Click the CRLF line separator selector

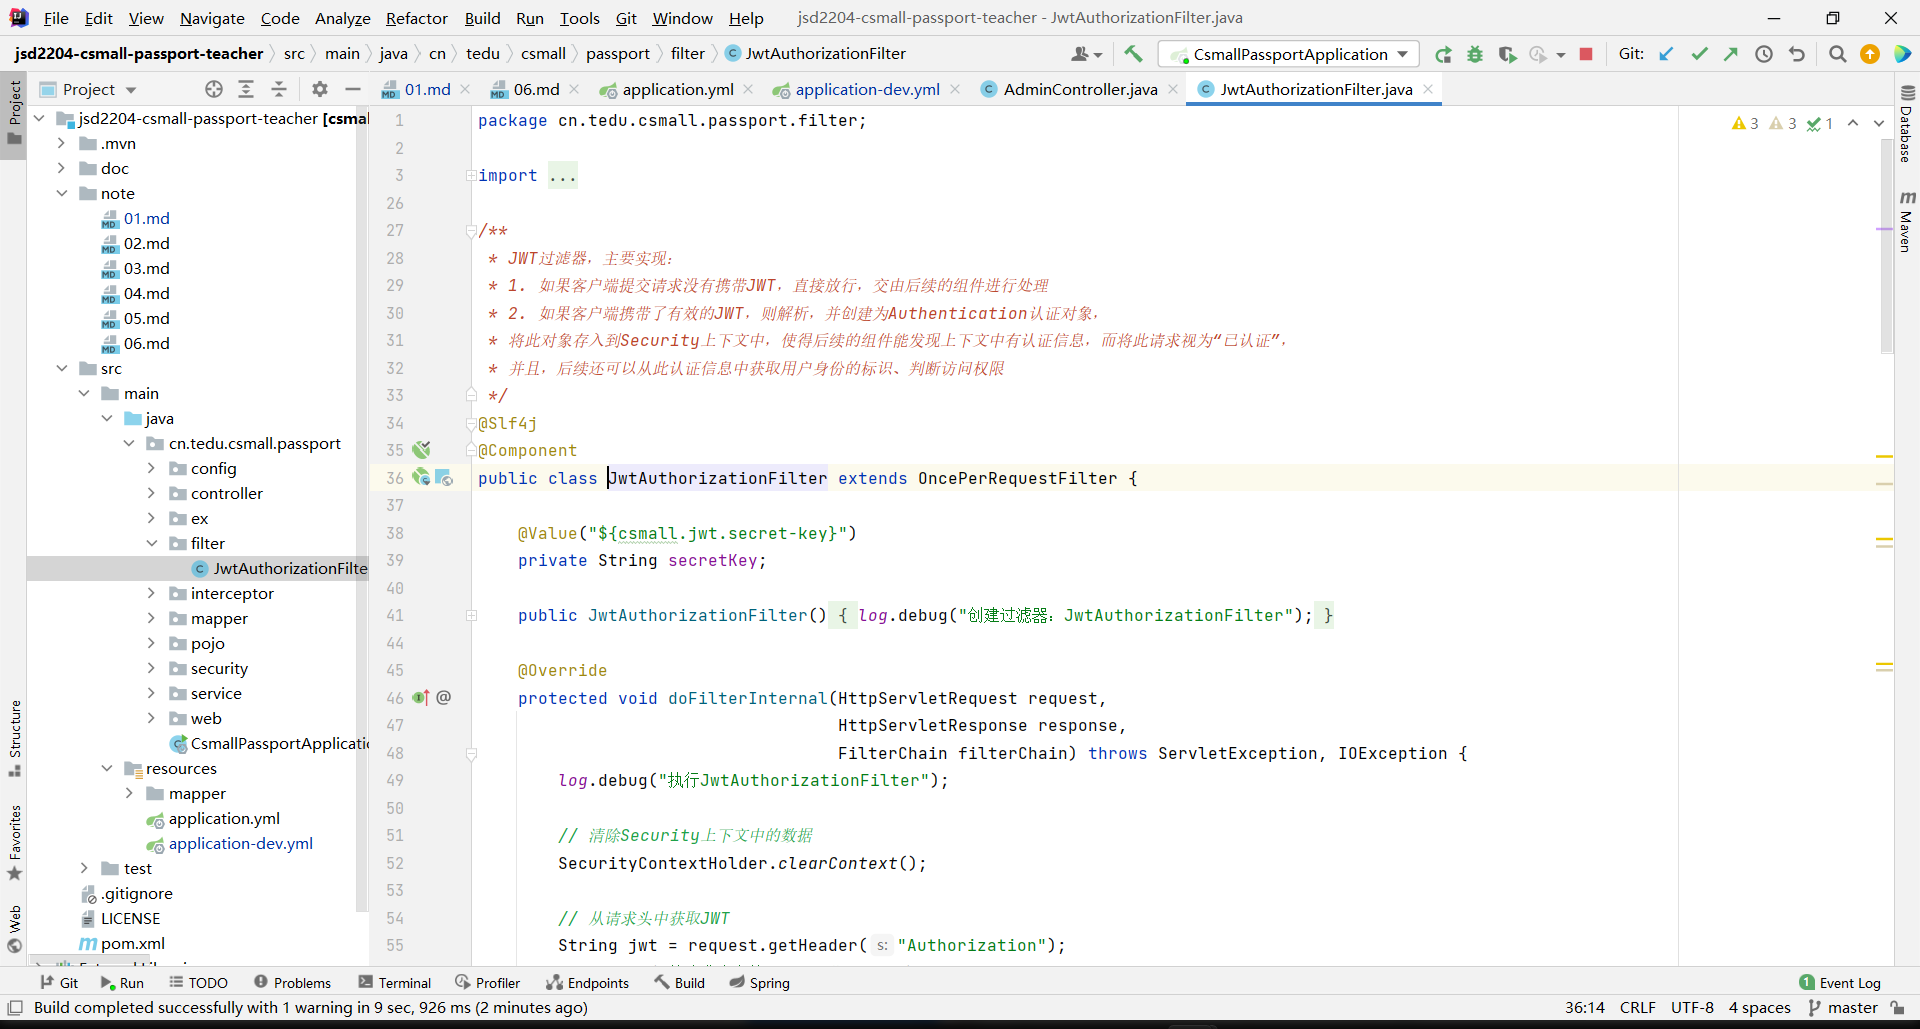tap(1638, 1008)
